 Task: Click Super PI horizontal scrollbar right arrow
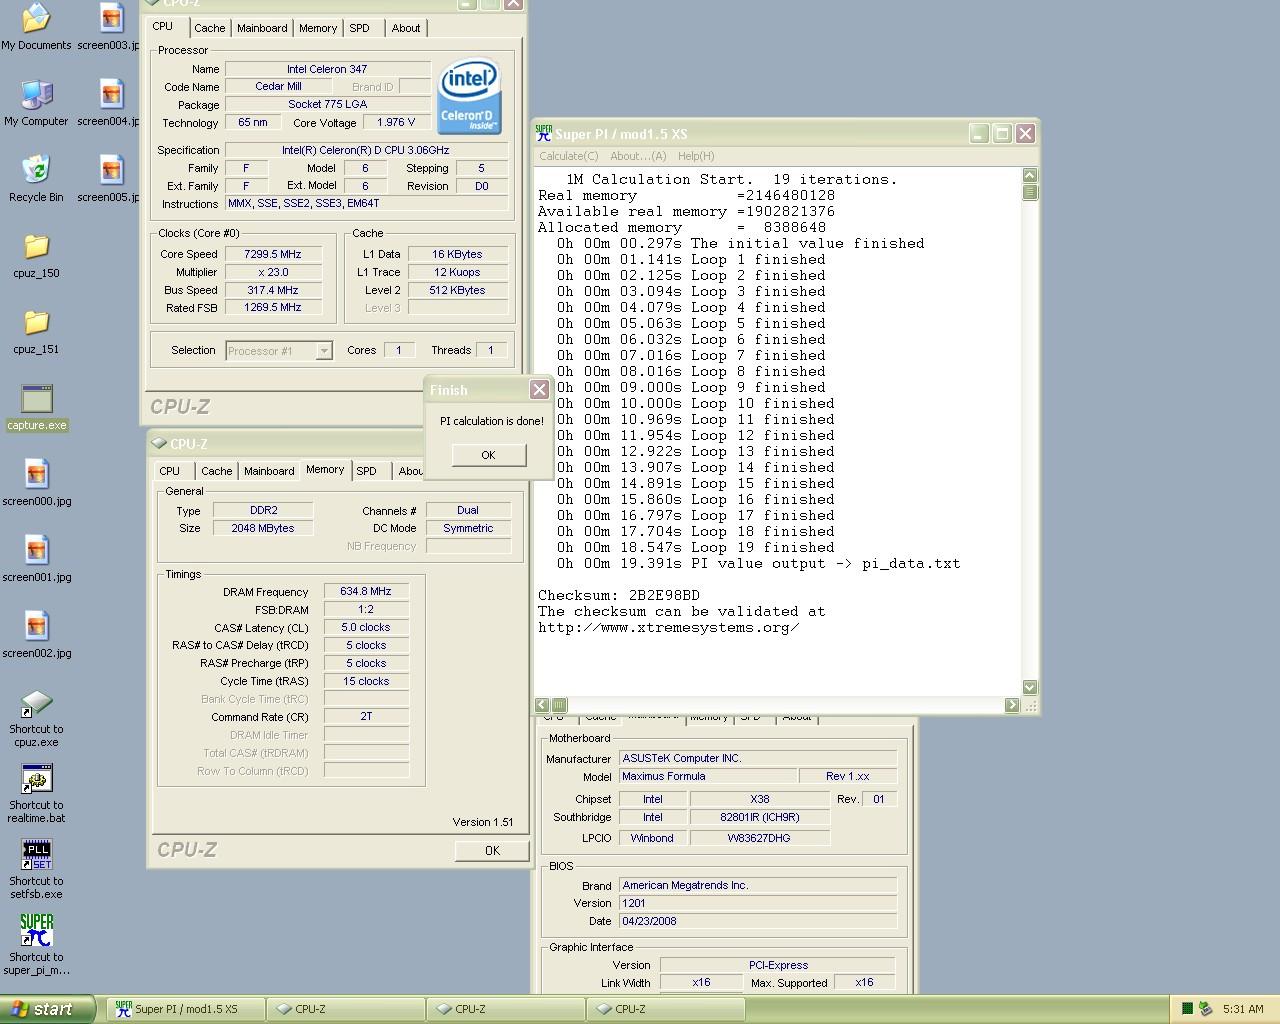point(1012,705)
